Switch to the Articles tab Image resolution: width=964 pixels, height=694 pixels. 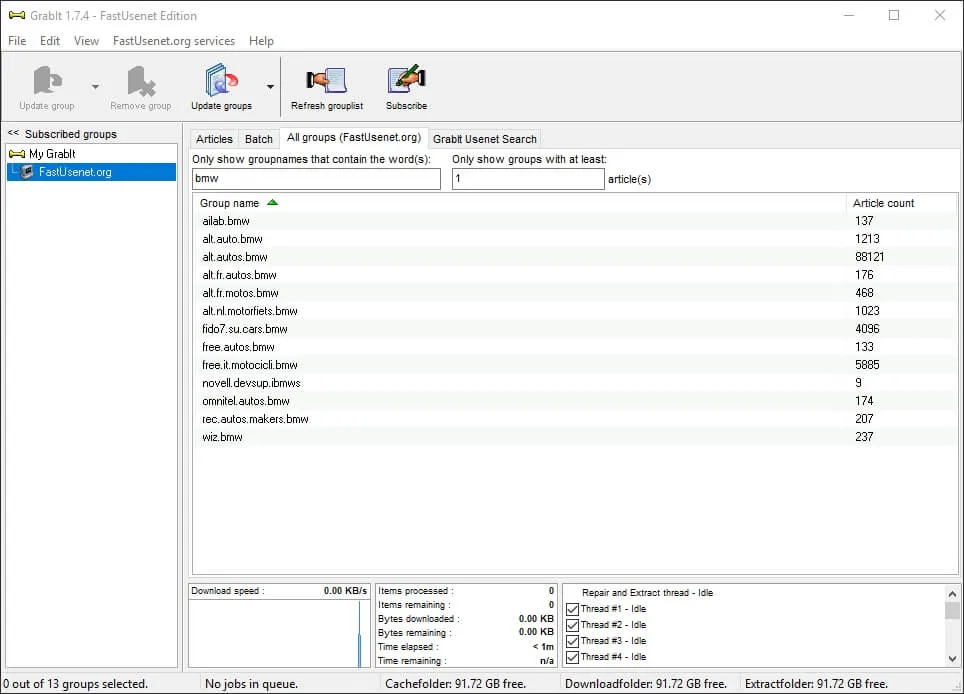pyautogui.click(x=214, y=139)
